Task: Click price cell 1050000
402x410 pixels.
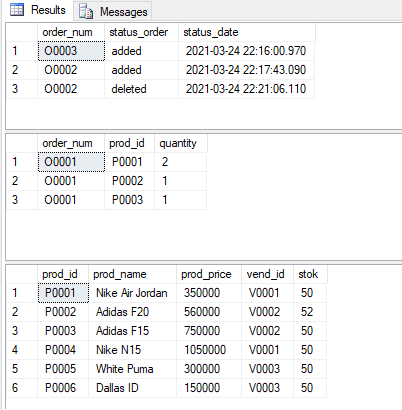Action: click(x=209, y=350)
